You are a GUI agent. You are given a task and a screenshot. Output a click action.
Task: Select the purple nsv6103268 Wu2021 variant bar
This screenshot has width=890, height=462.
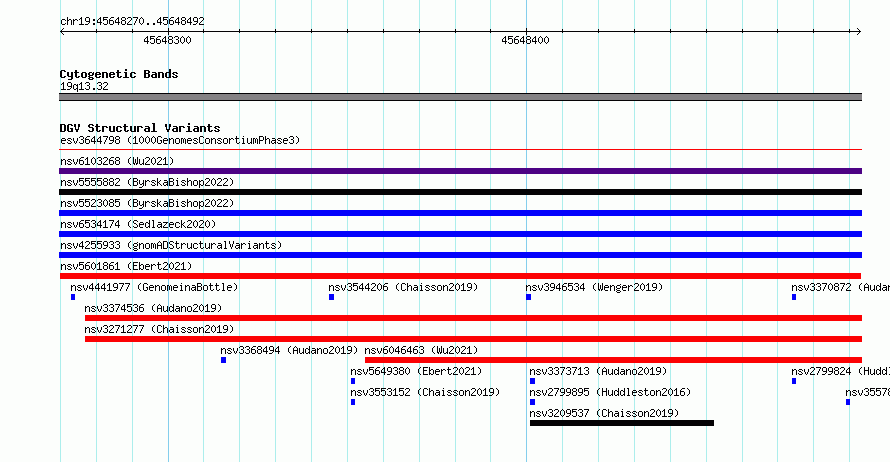(x=460, y=171)
